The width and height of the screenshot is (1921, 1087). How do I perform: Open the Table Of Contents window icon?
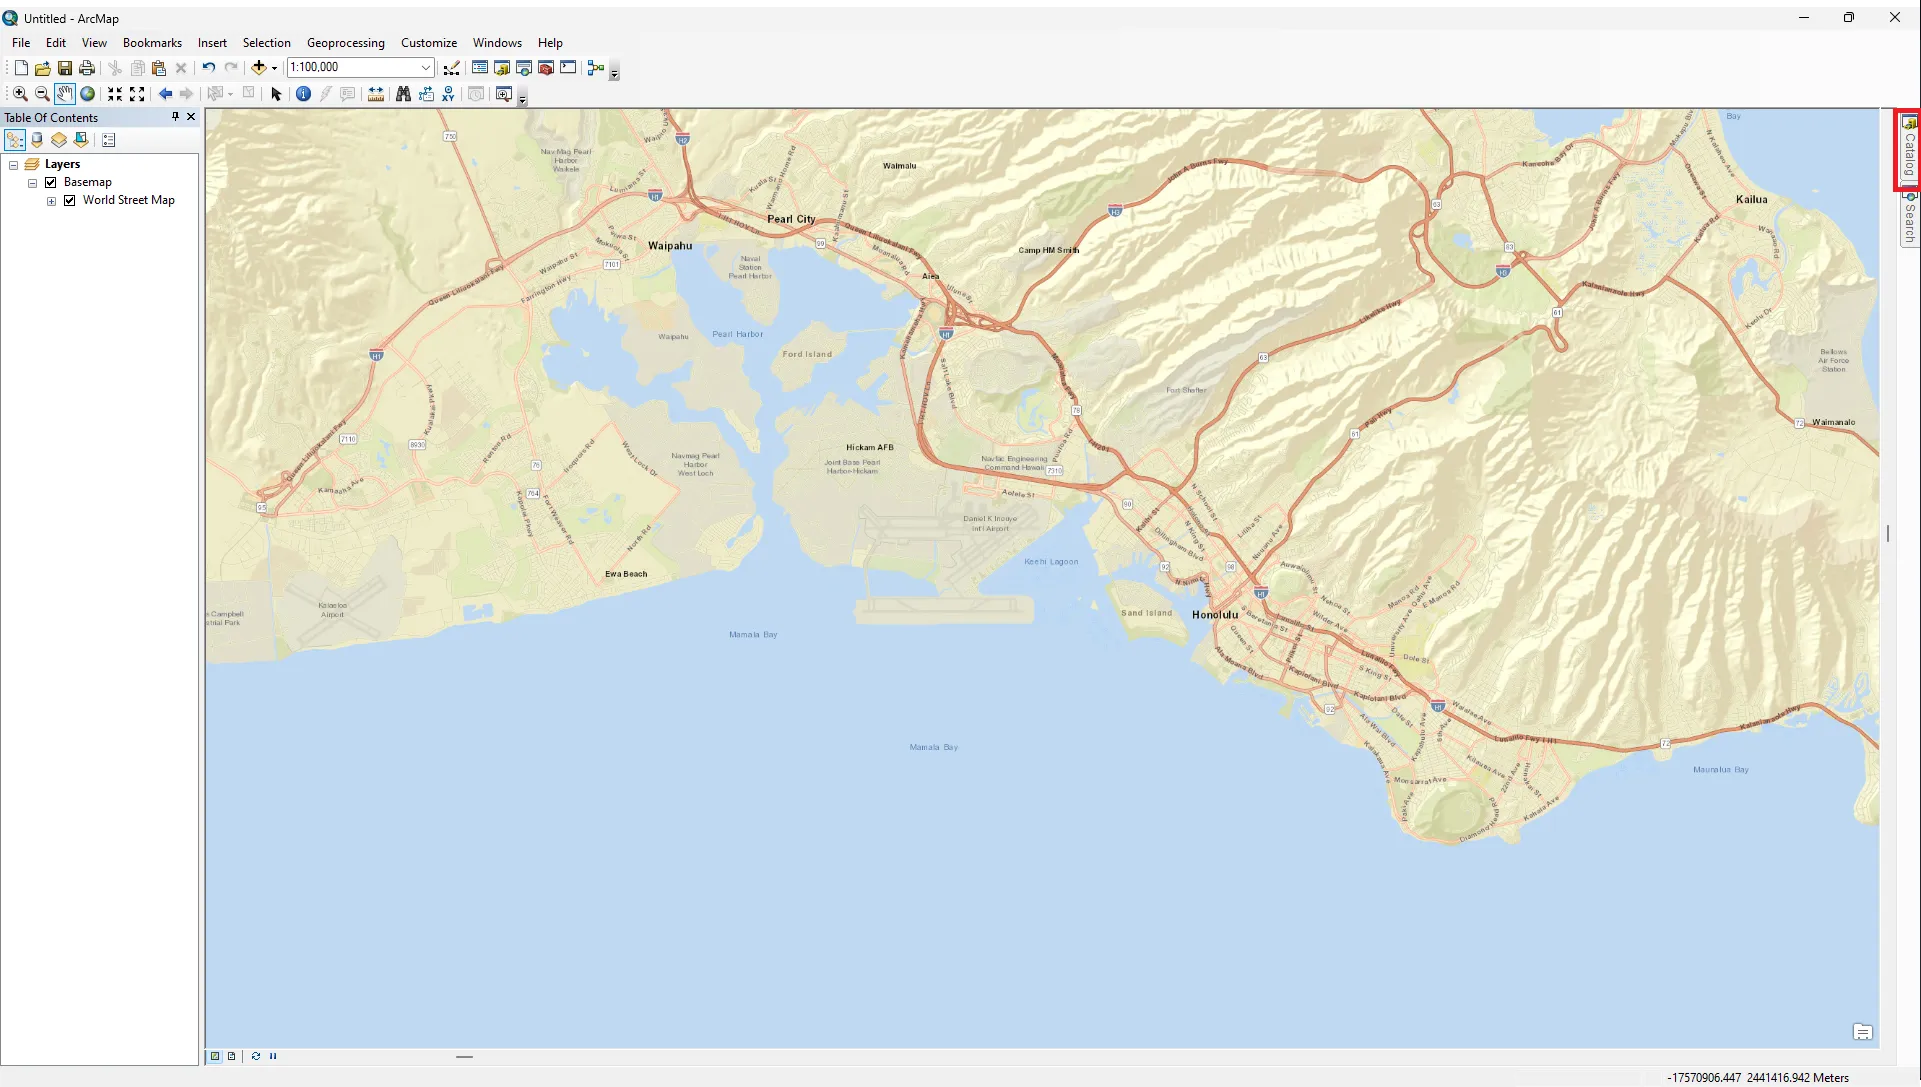point(480,68)
